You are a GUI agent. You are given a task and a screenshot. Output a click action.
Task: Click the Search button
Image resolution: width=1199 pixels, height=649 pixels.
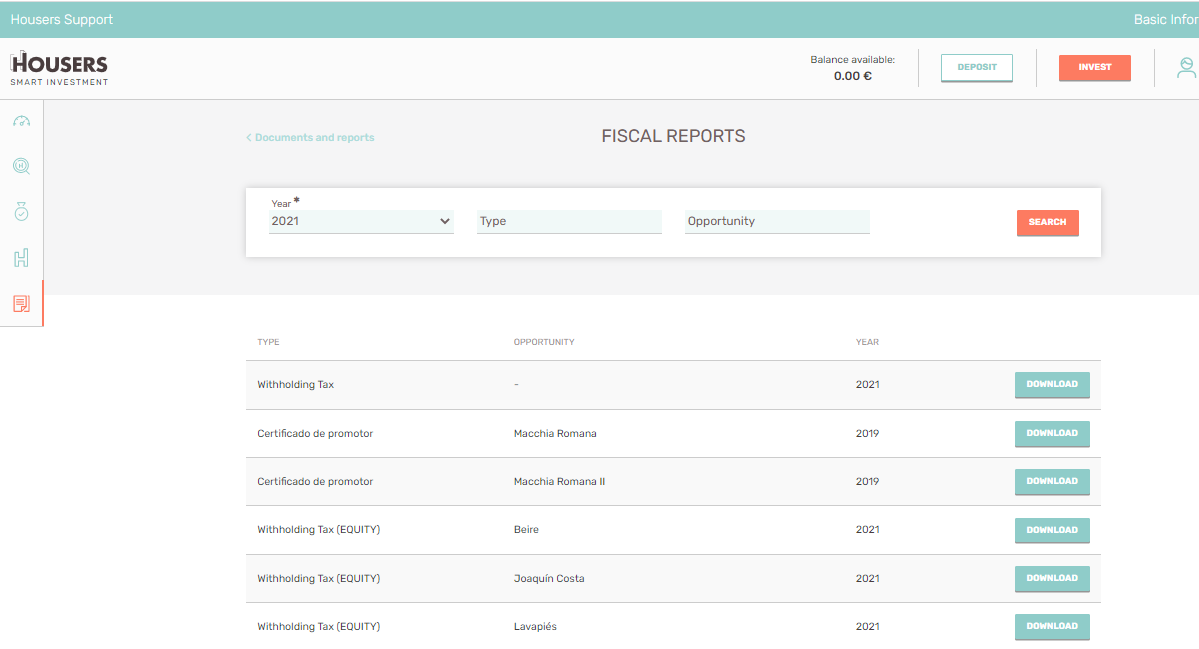(1048, 222)
